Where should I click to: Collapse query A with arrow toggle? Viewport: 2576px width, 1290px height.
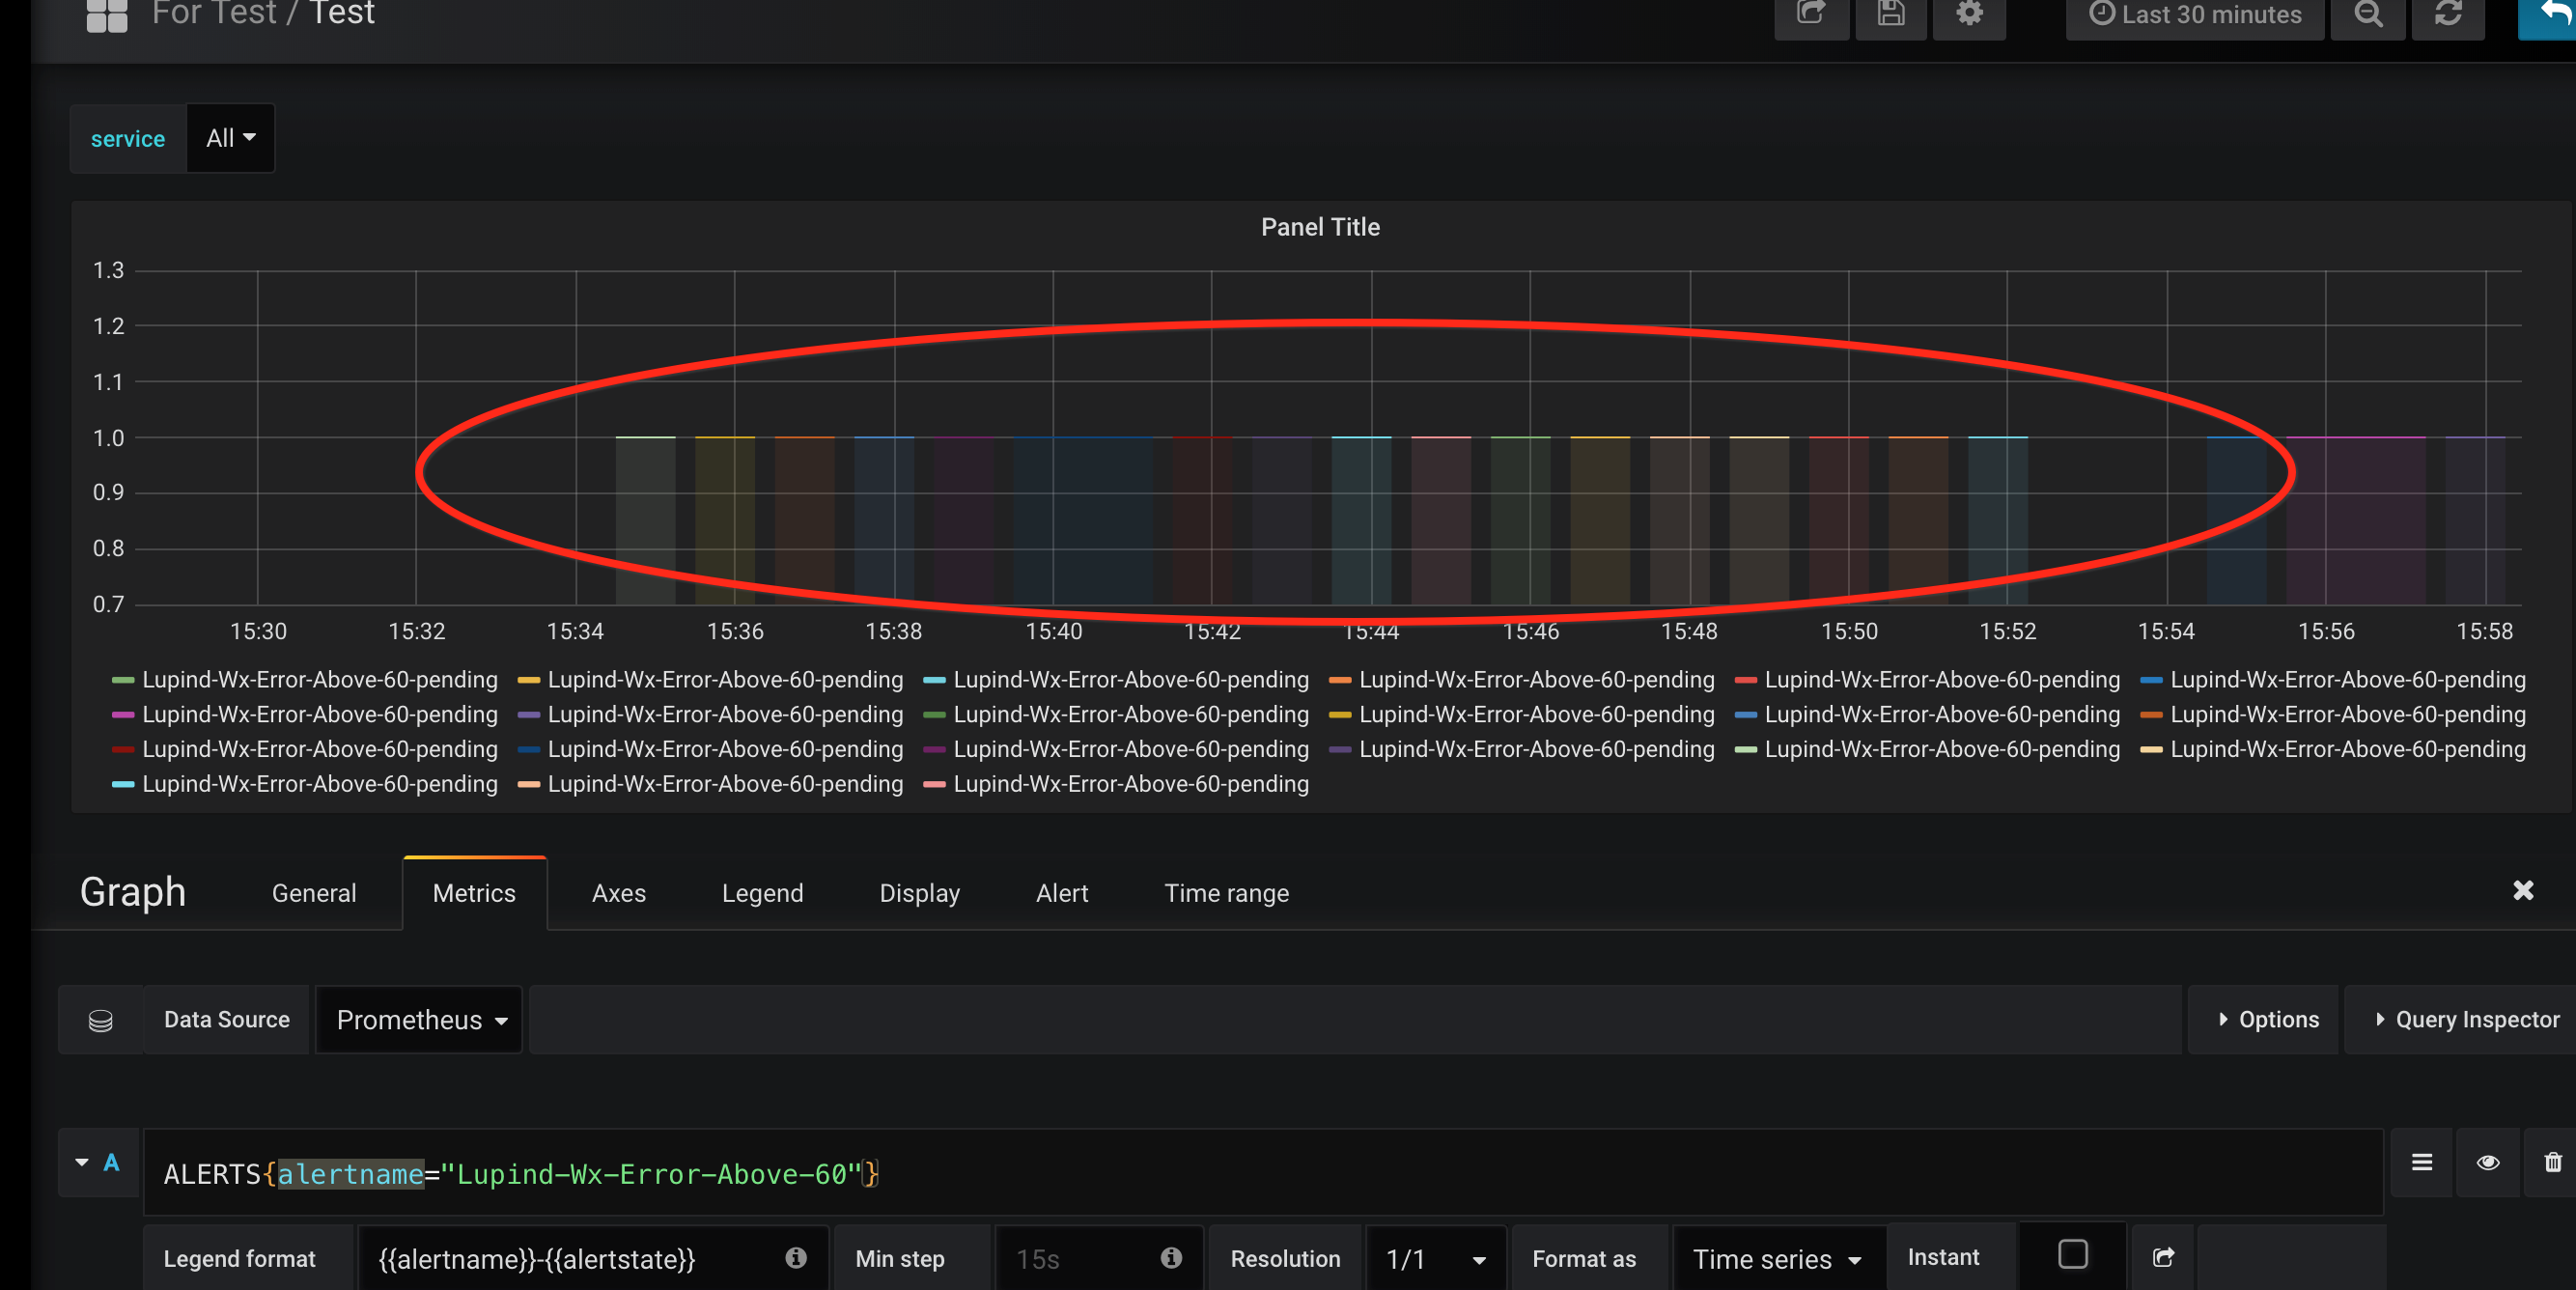[x=82, y=1162]
